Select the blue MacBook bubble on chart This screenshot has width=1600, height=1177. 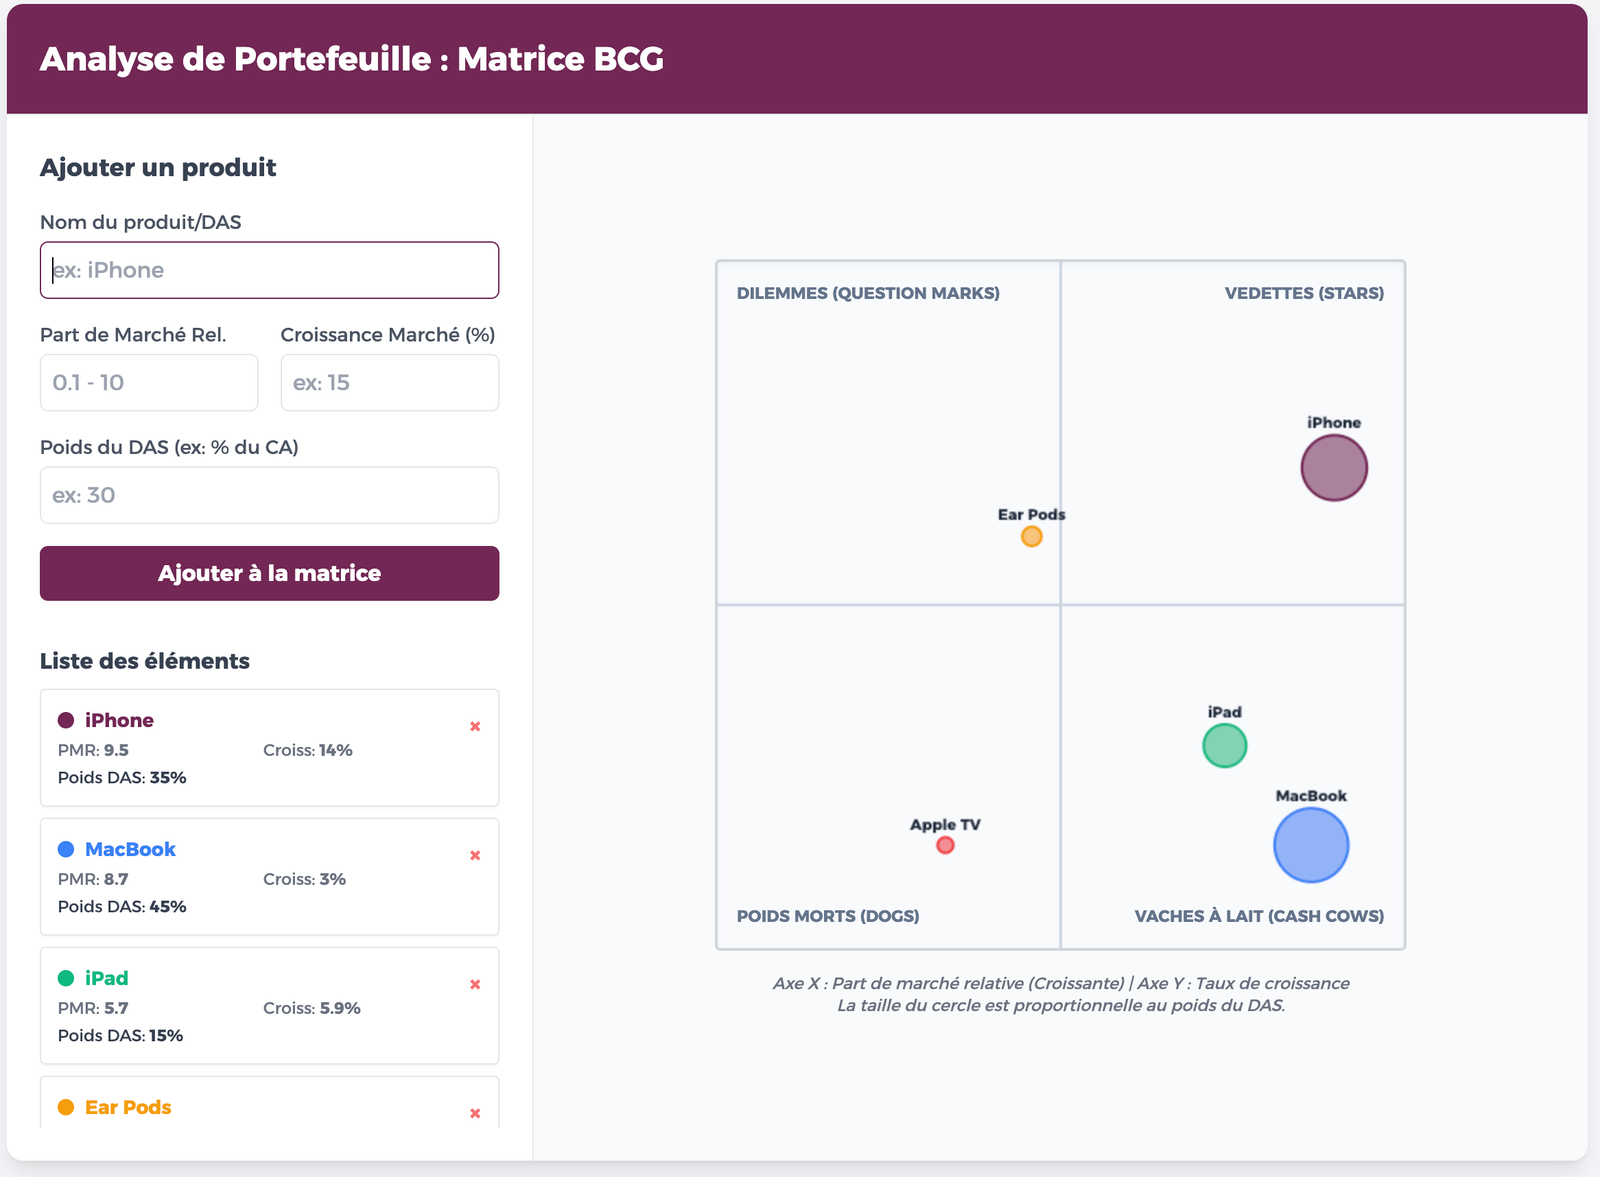pyautogui.click(x=1310, y=845)
